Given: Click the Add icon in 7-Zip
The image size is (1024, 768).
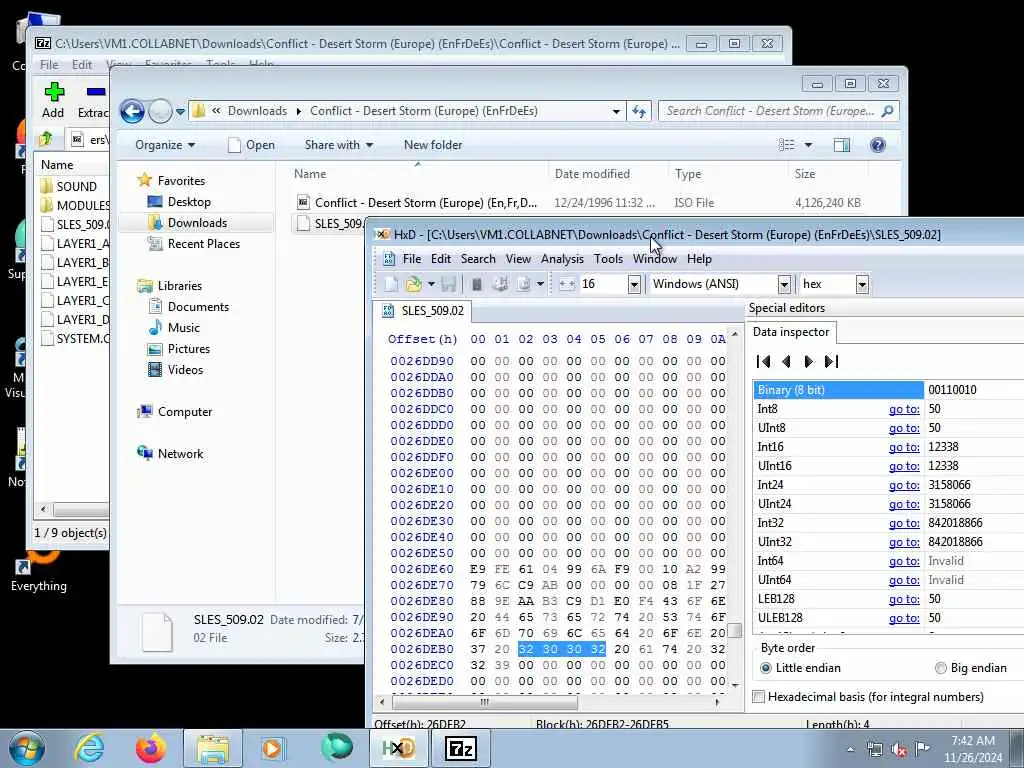Looking at the screenshot, I should click(x=54, y=100).
